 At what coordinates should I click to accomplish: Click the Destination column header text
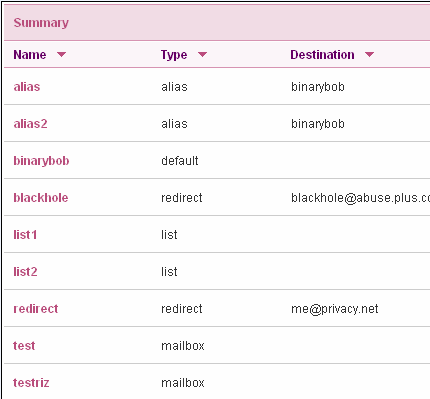[322, 54]
